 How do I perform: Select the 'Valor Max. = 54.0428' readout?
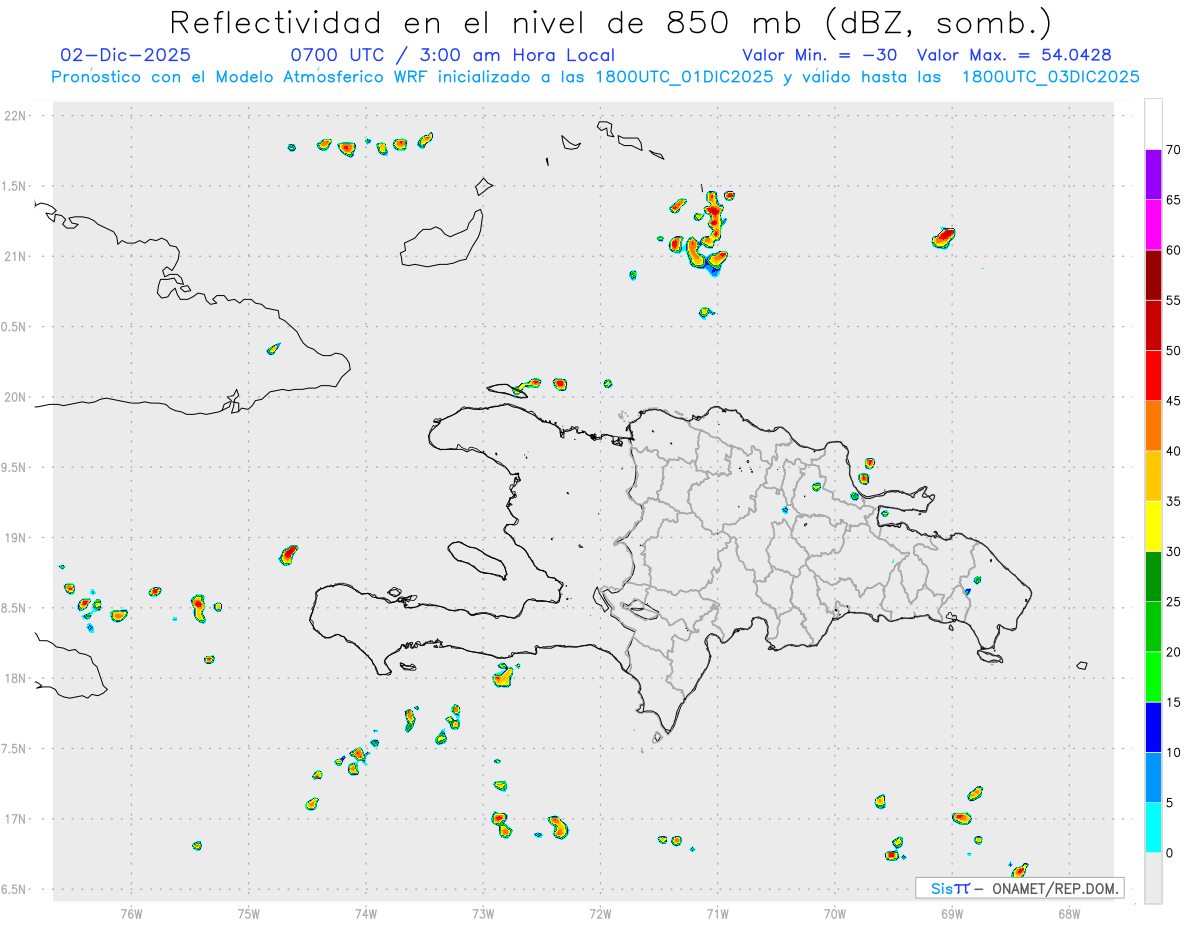click(x=1014, y=55)
